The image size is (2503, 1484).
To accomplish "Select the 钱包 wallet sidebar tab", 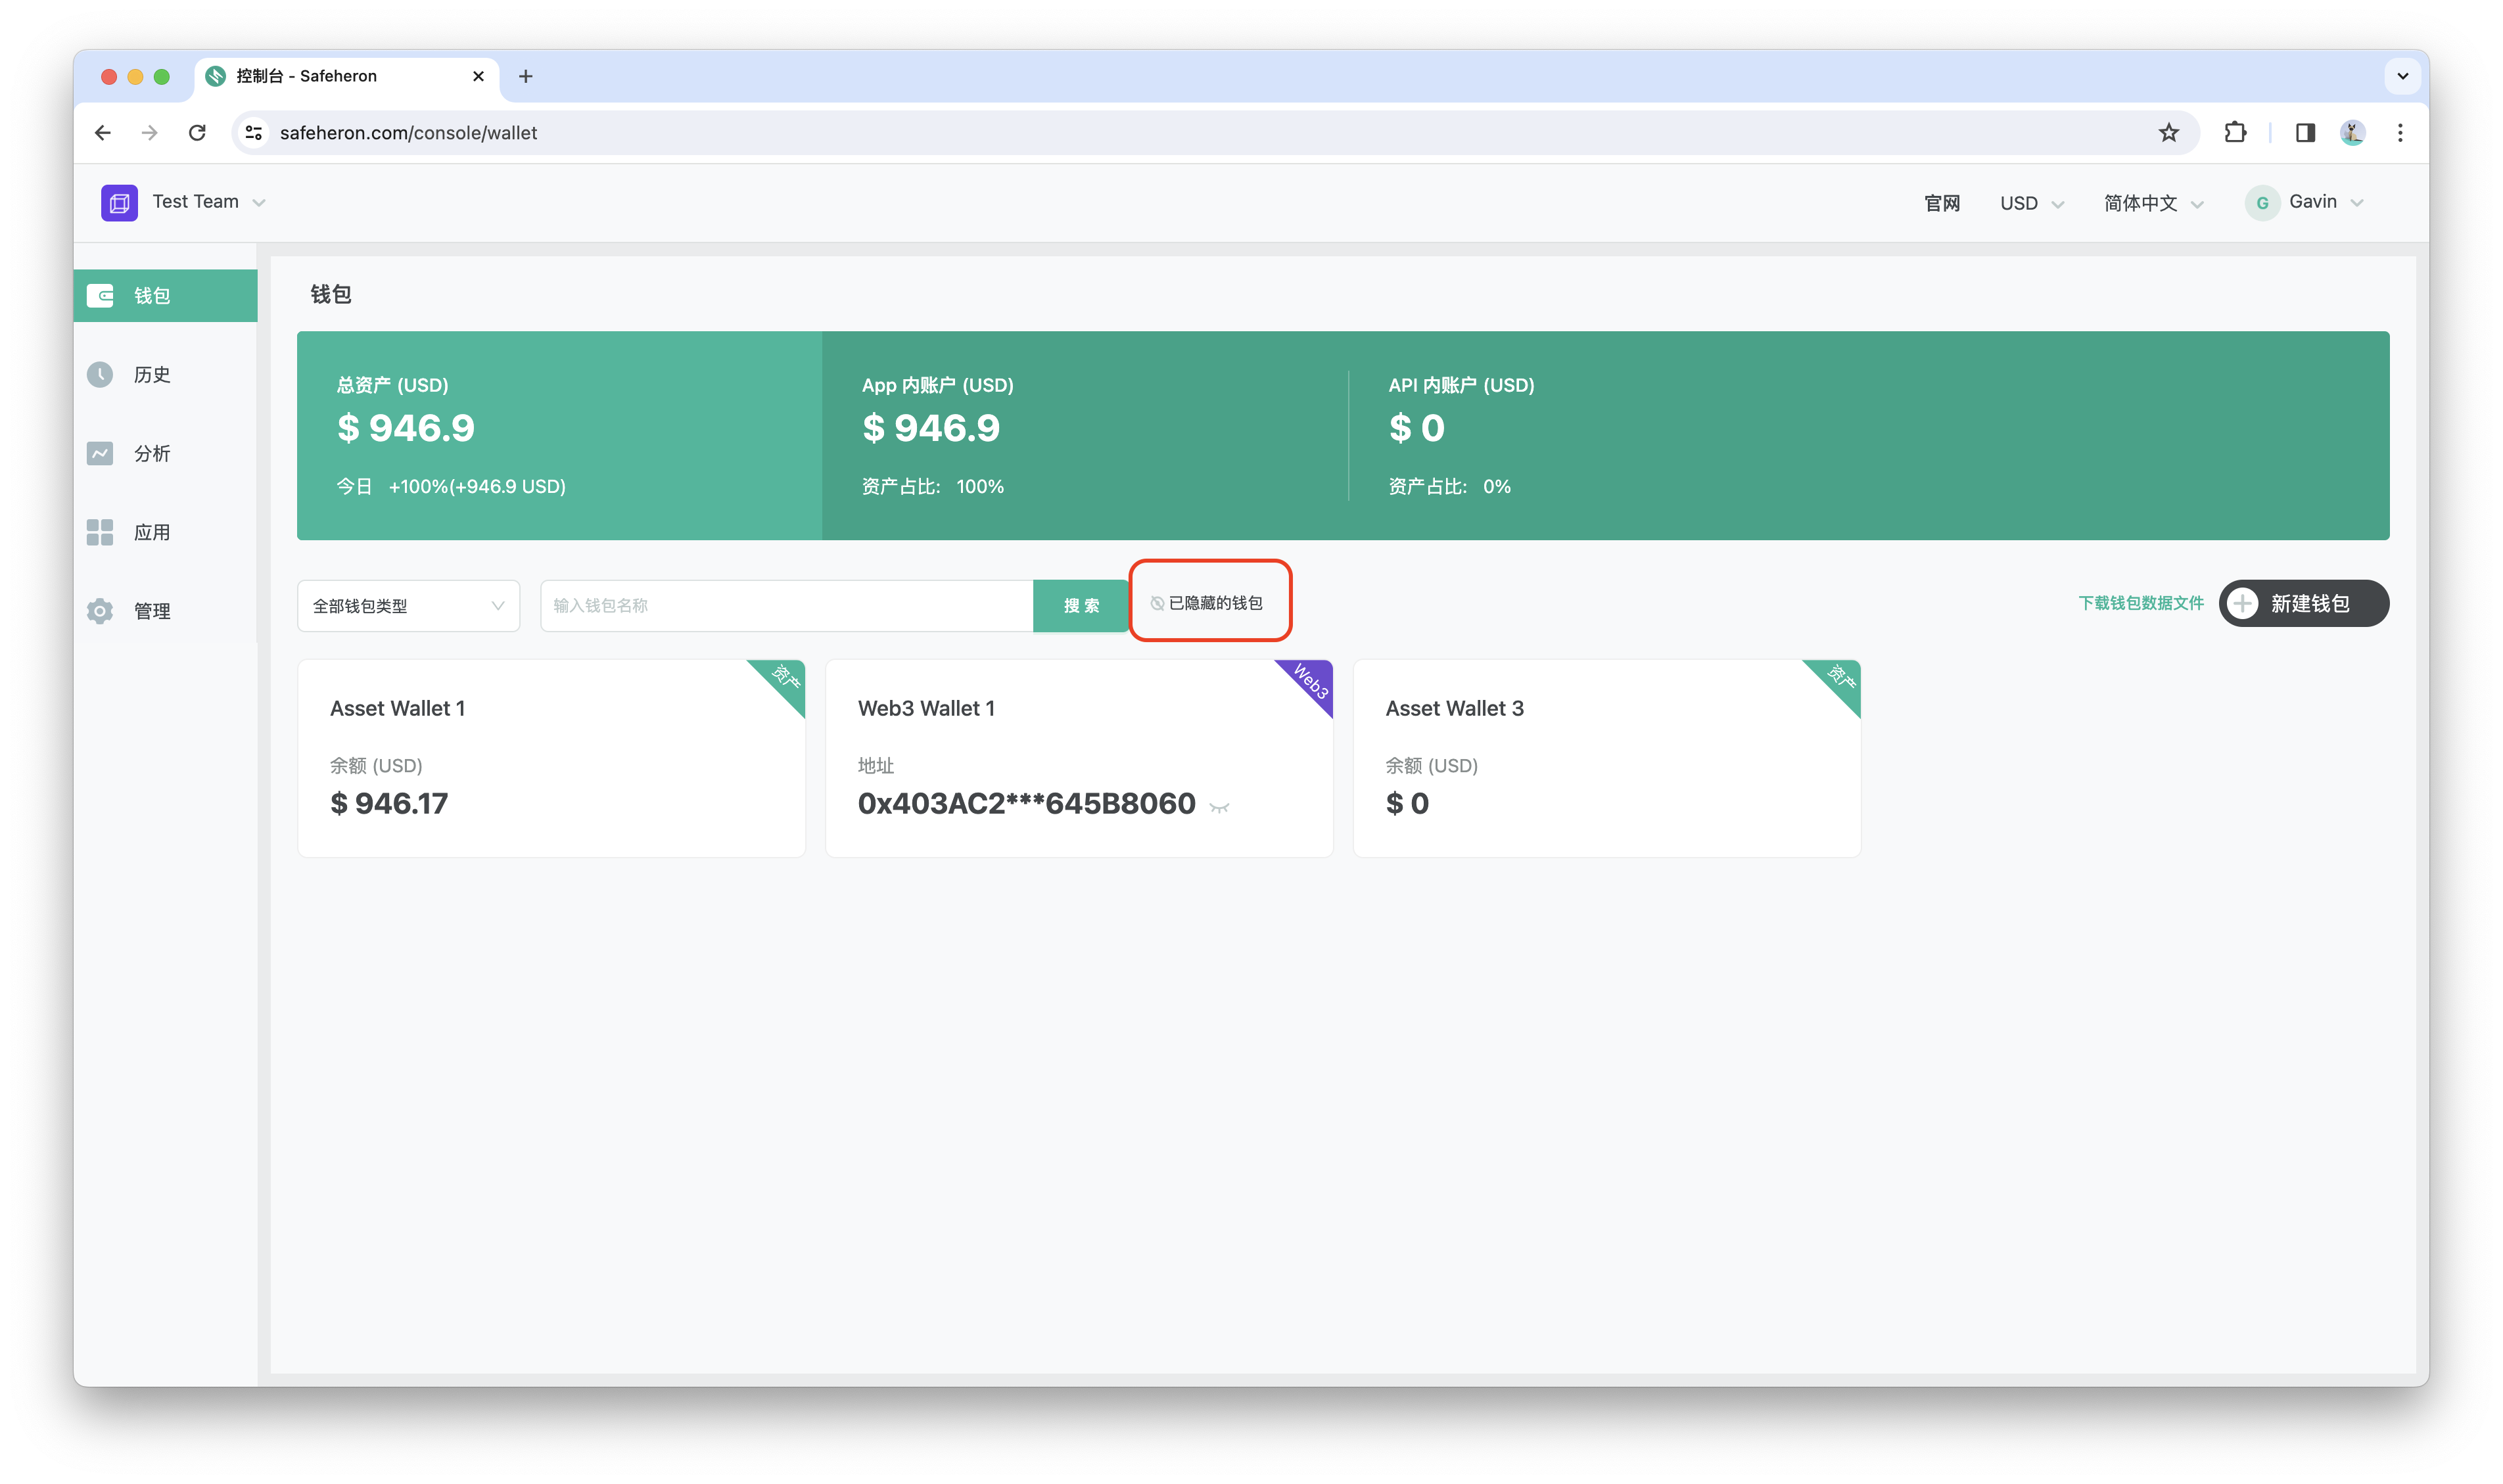I will (165, 296).
